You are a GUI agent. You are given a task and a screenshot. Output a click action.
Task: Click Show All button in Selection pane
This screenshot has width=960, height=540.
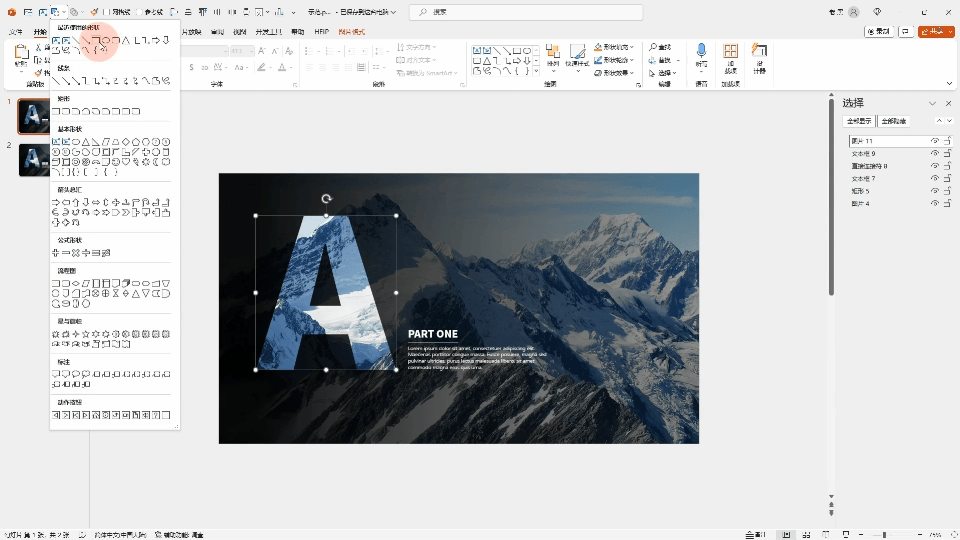coord(859,121)
